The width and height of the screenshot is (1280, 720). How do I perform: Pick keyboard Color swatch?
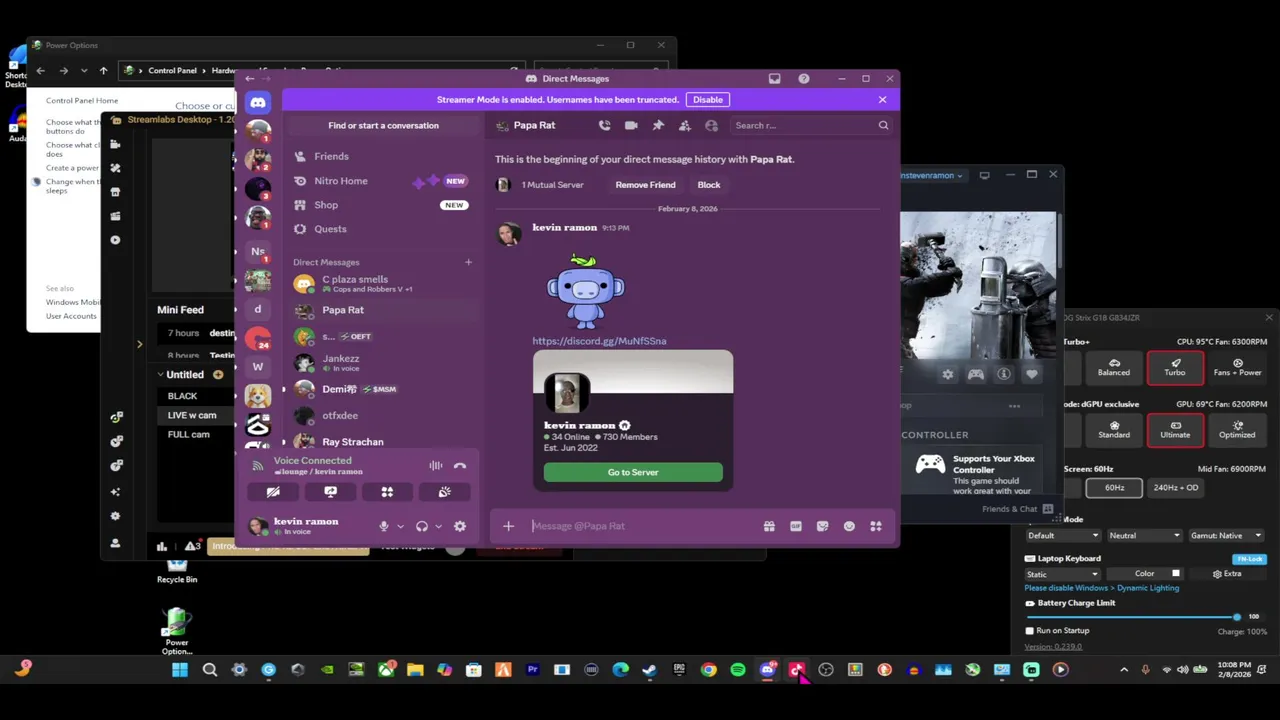coord(1176,574)
